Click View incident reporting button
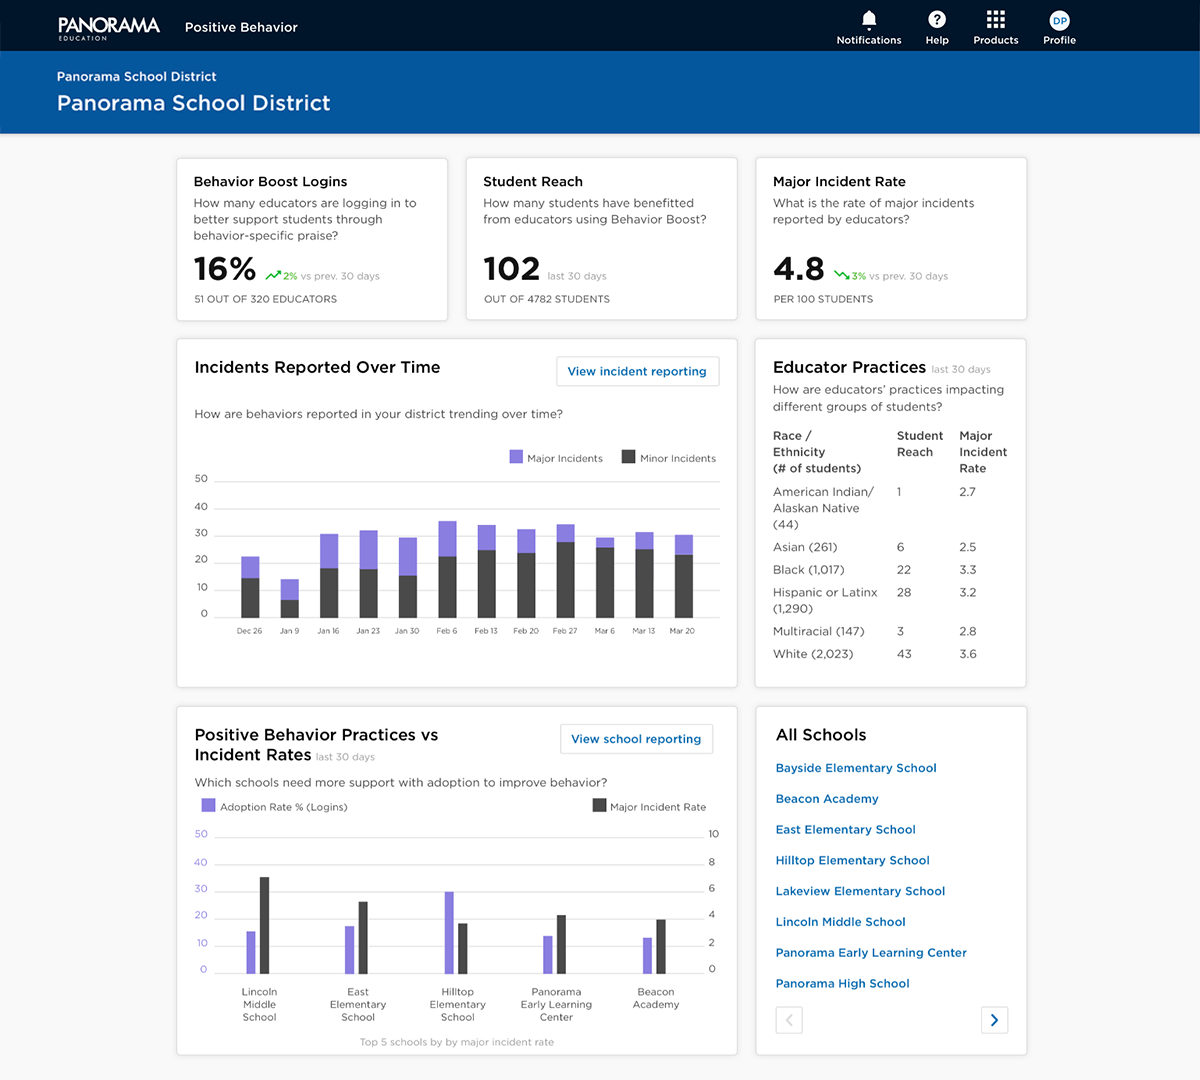1200x1080 pixels. pyautogui.click(x=637, y=371)
